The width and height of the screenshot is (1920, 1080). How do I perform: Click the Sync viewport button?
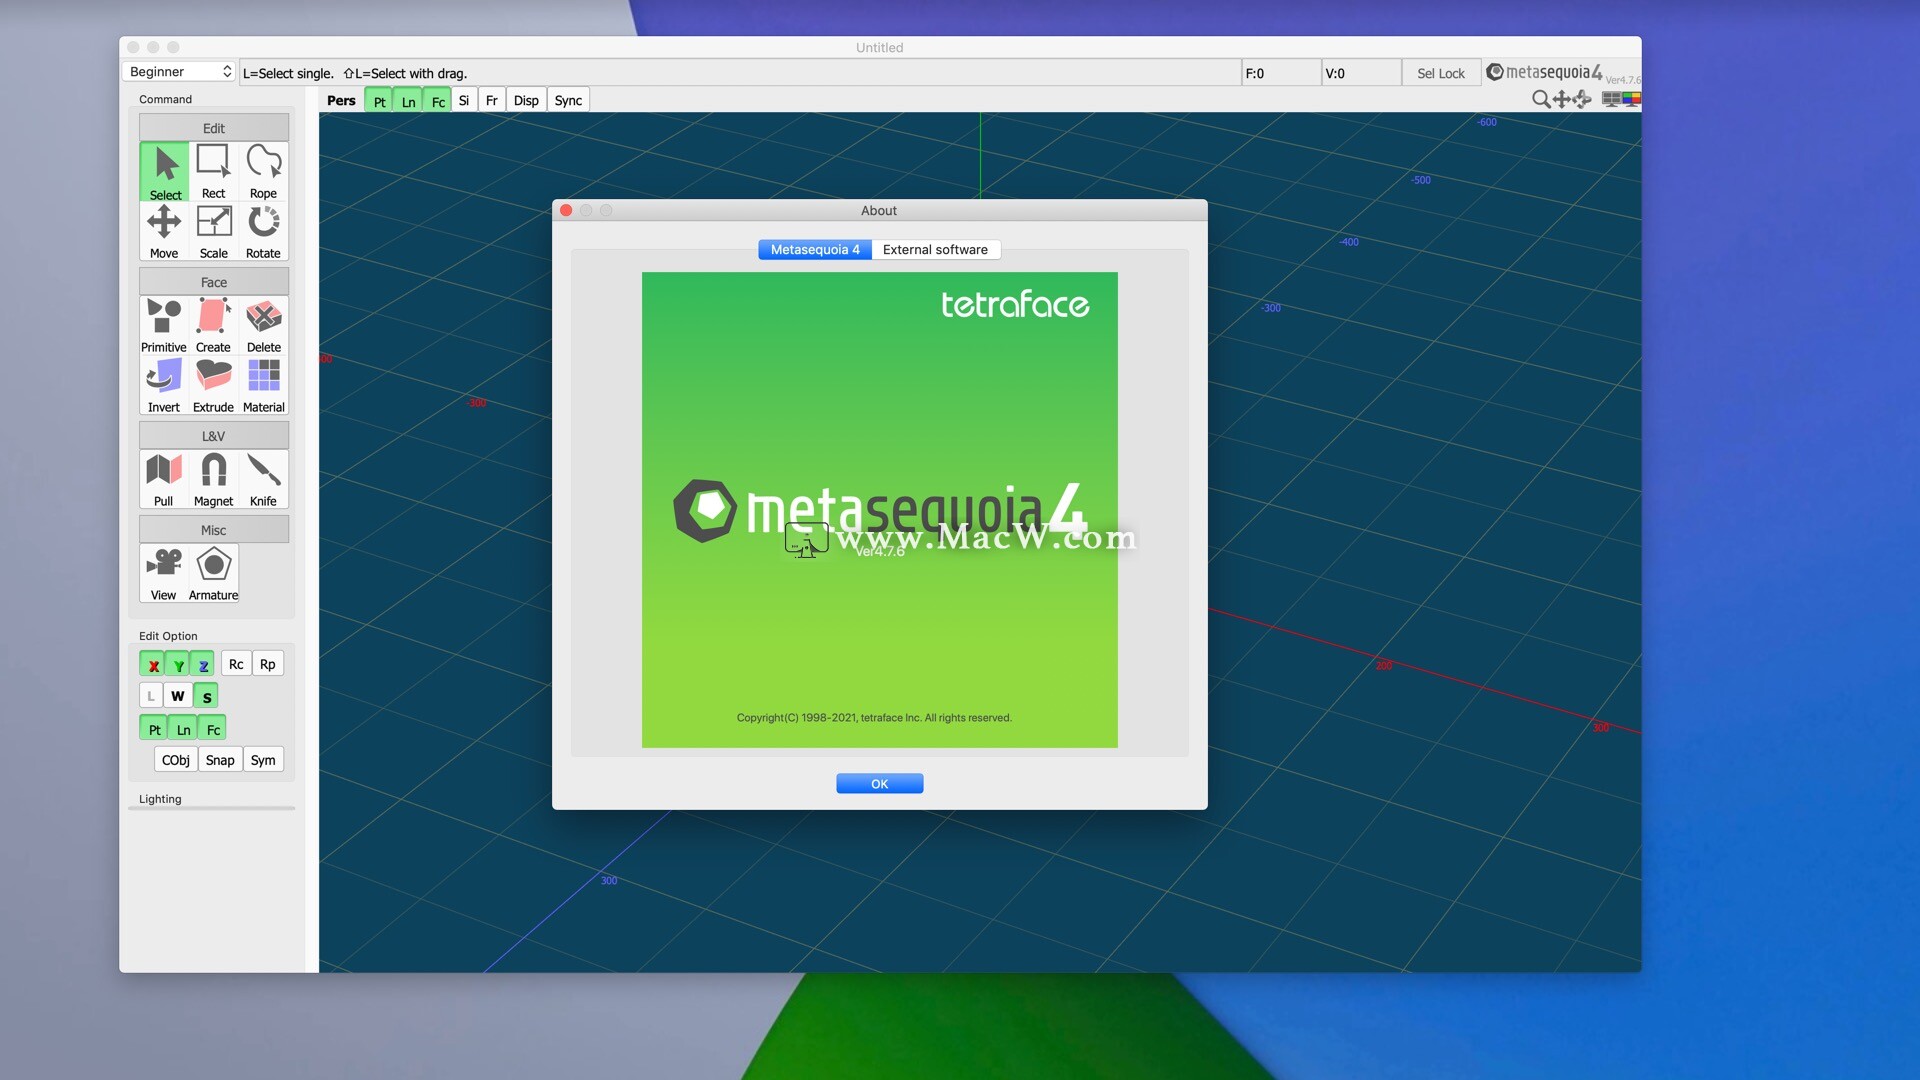point(568,100)
